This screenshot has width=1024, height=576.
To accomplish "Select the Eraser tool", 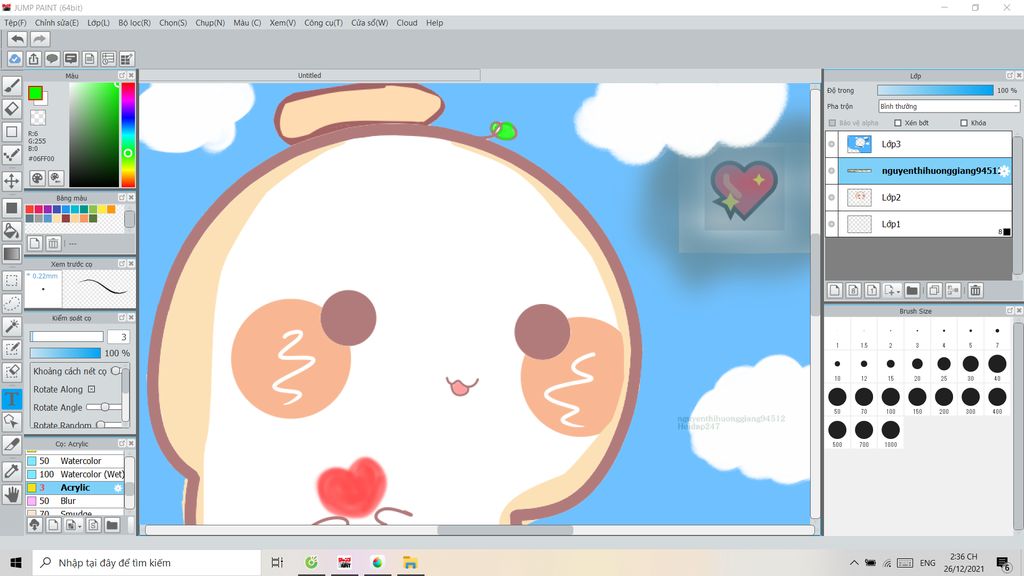I will [12, 108].
